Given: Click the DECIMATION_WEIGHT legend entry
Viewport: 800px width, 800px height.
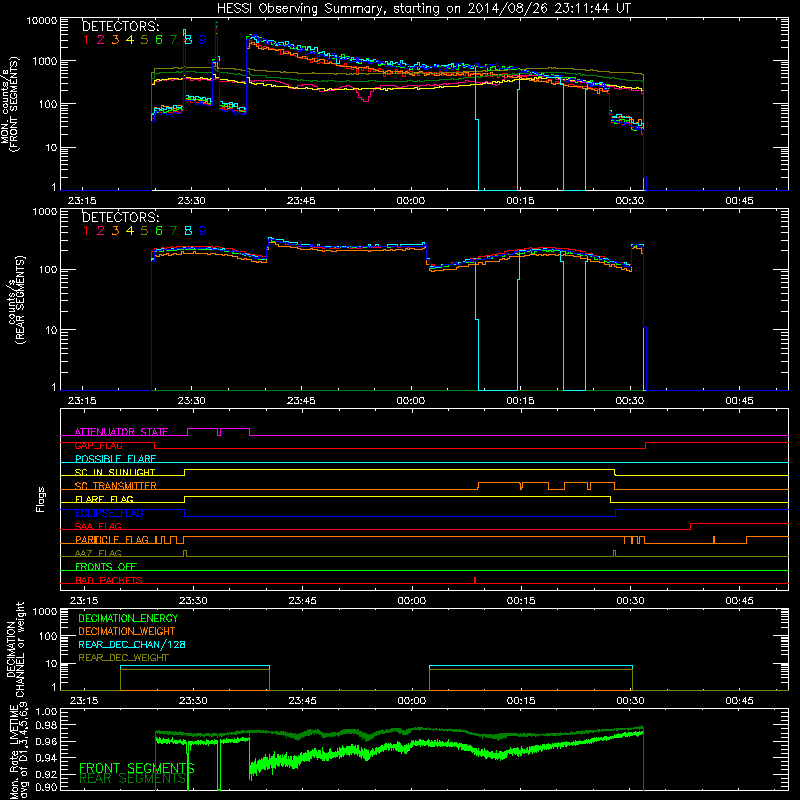Looking at the screenshot, I should (x=127, y=631).
